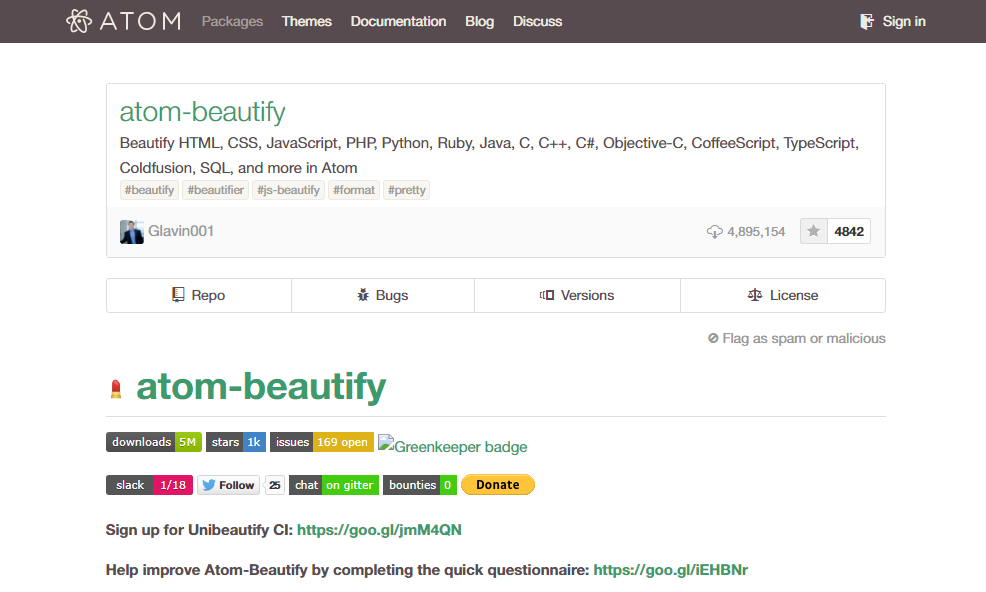Image resolution: width=986 pixels, height=592 pixels.
Task: Click the Twitter follower count 25
Action: pyautogui.click(x=275, y=485)
